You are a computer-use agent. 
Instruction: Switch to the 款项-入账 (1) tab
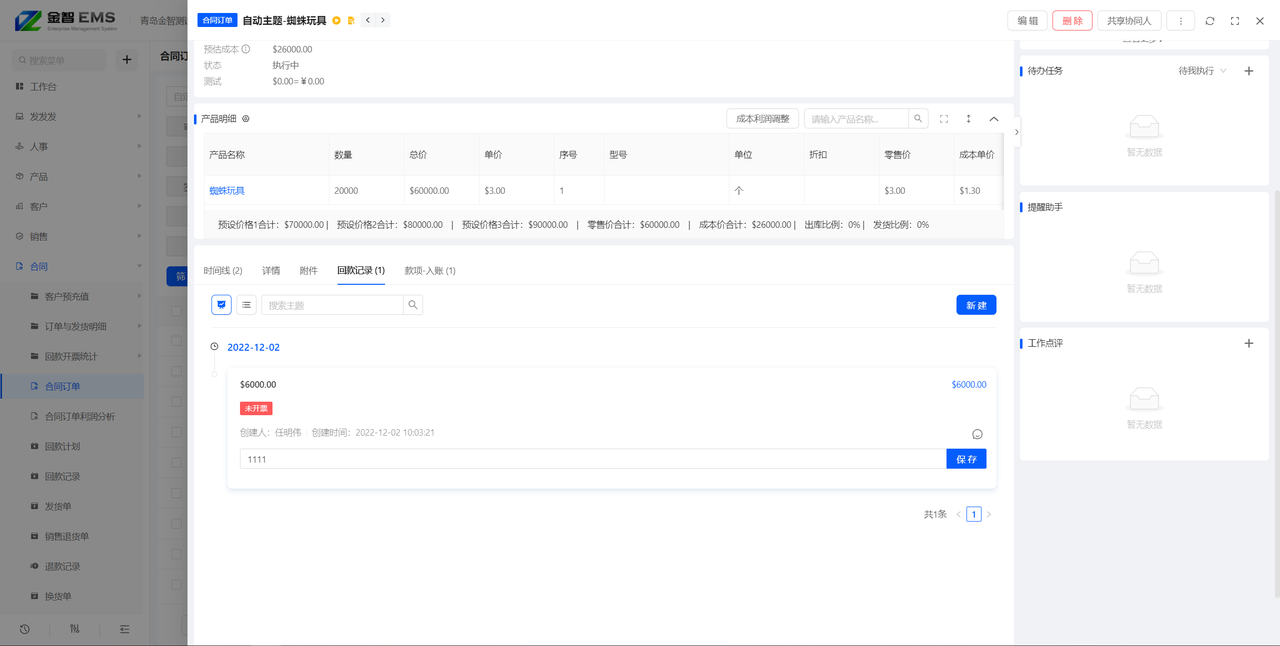430,271
